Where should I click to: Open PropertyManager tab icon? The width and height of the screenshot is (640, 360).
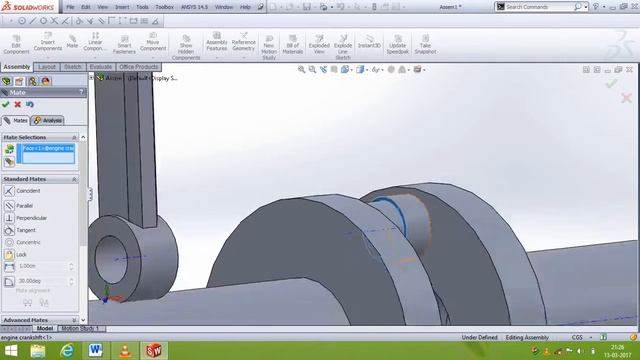(20, 81)
